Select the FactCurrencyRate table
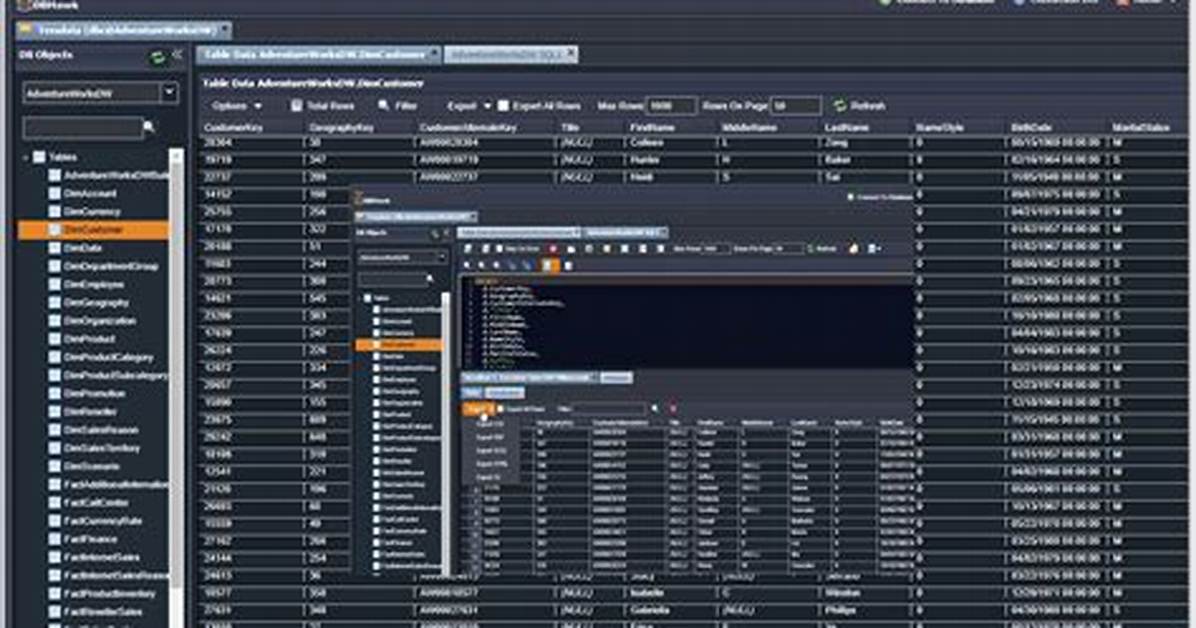 pos(103,521)
